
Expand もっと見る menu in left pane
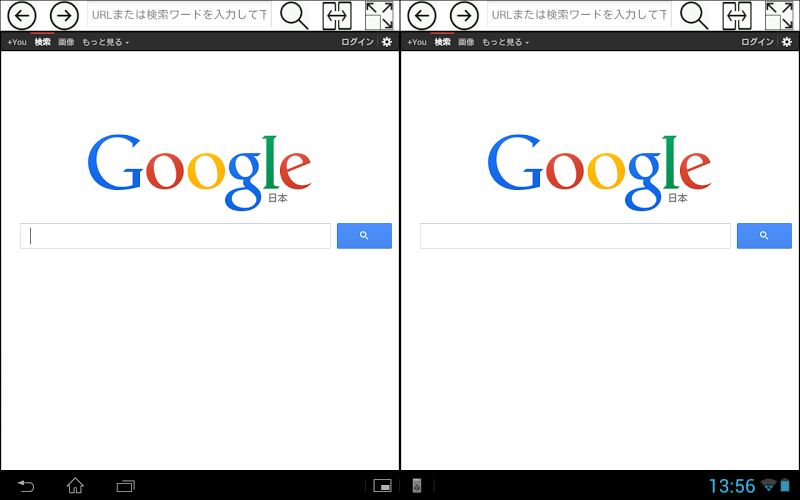click(x=106, y=42)
